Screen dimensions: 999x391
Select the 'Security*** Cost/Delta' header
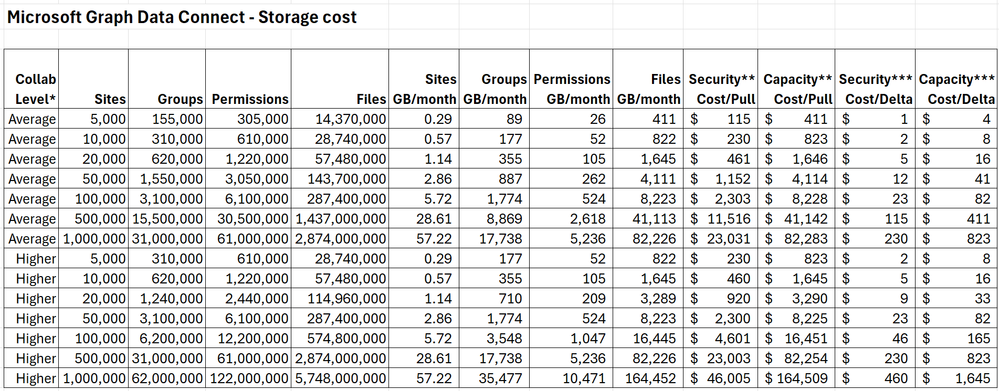(876, 79)
